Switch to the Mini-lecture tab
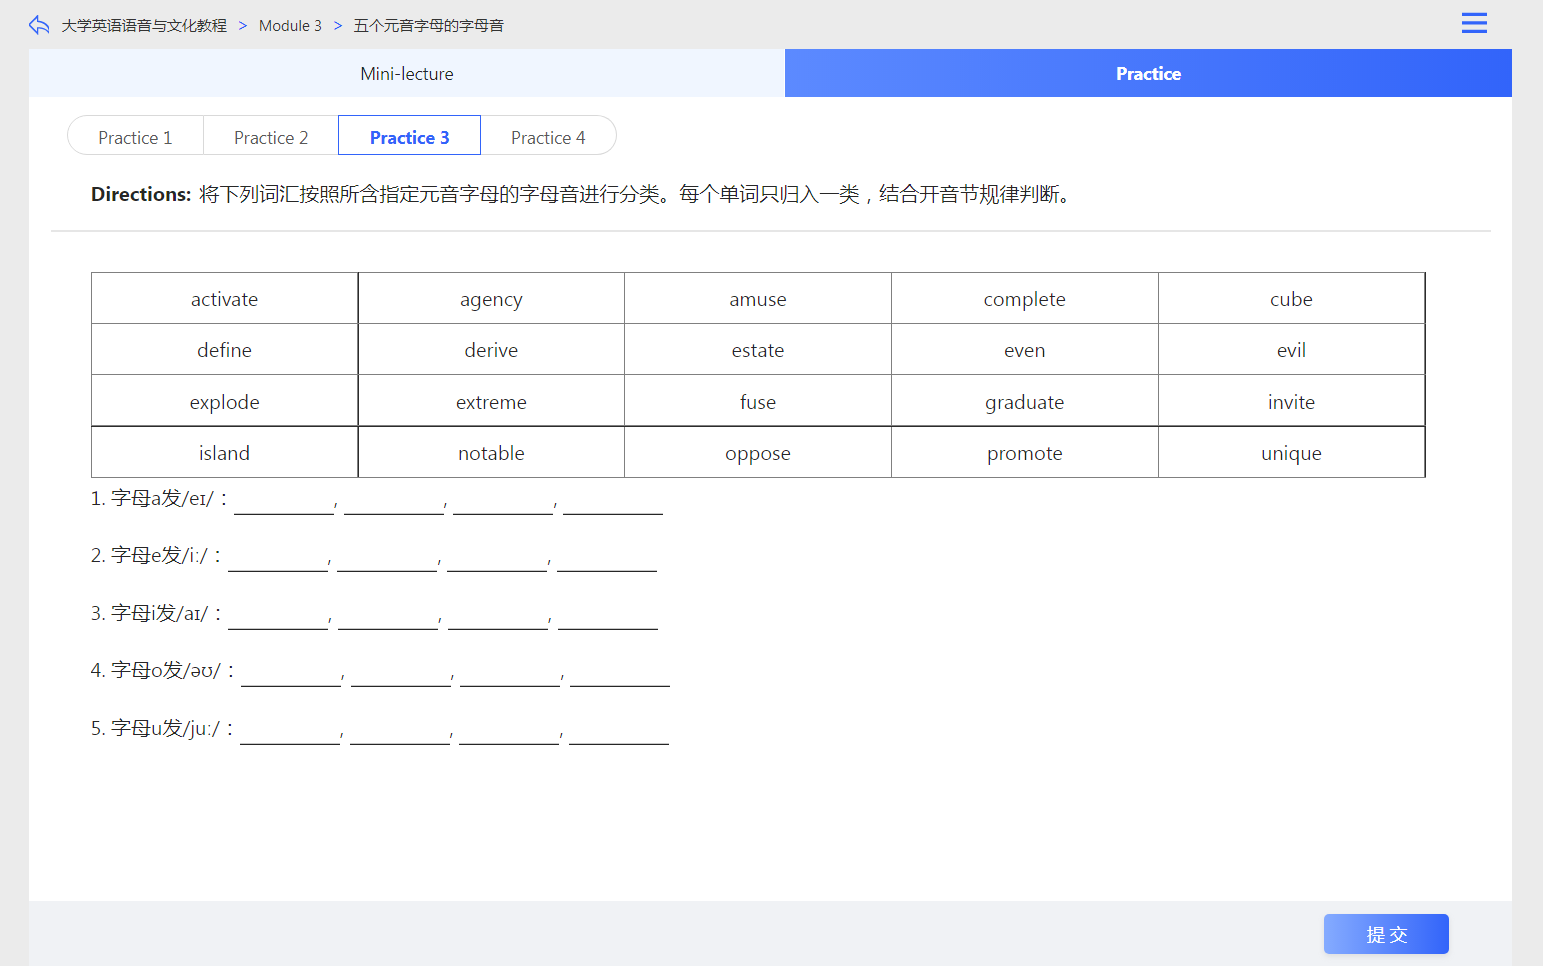The image size is (1543, 966). [x=406, y=74]
